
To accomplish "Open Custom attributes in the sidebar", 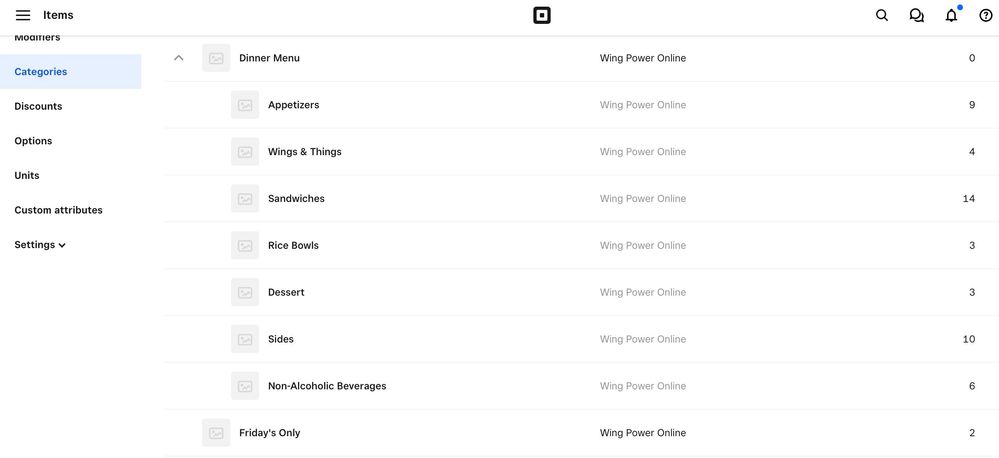I will tap(58, 210).
